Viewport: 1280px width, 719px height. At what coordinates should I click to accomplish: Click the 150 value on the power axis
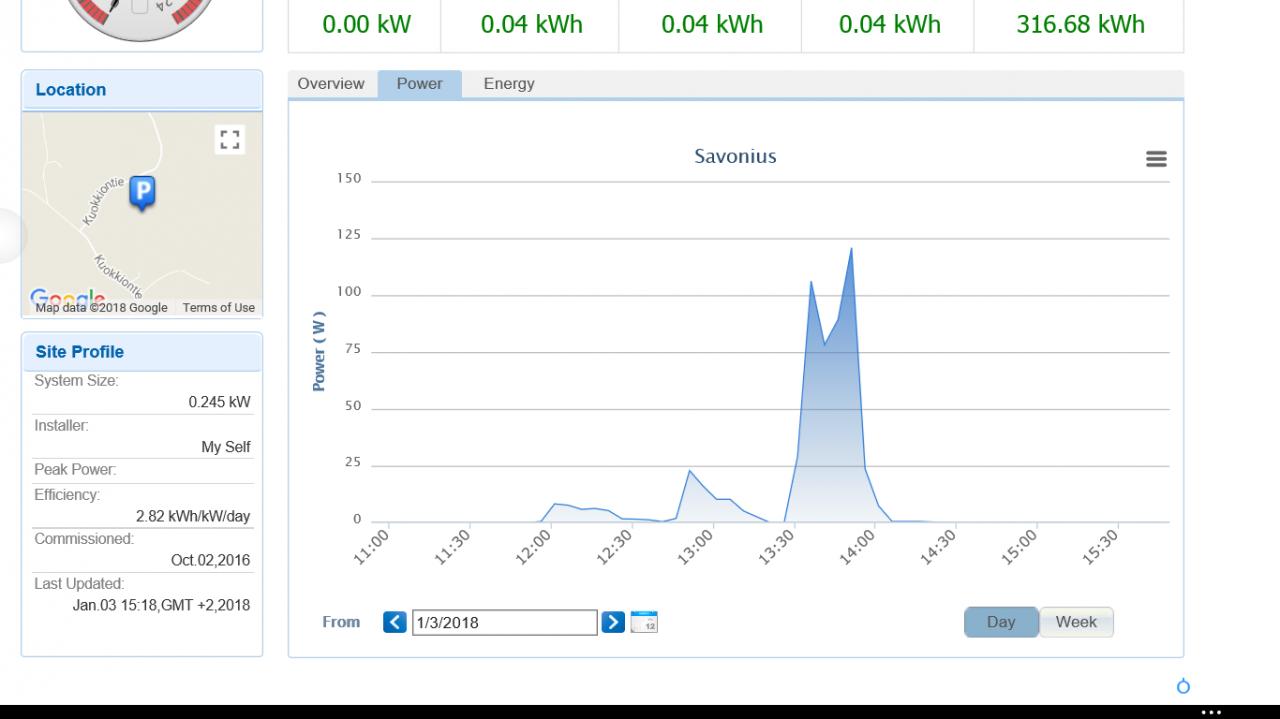[x=349, y=179]
